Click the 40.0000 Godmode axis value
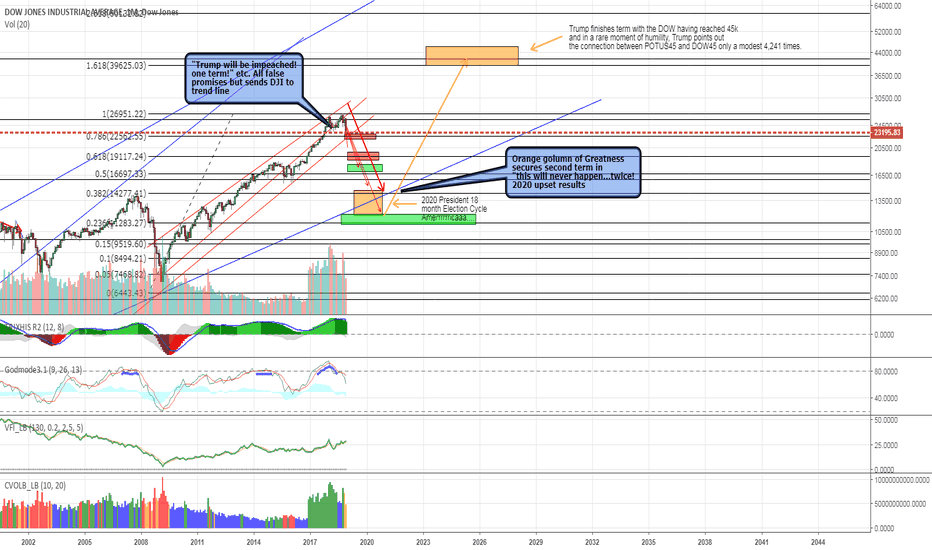The height and width of the screenshot is (550, 932). point(886,398)
